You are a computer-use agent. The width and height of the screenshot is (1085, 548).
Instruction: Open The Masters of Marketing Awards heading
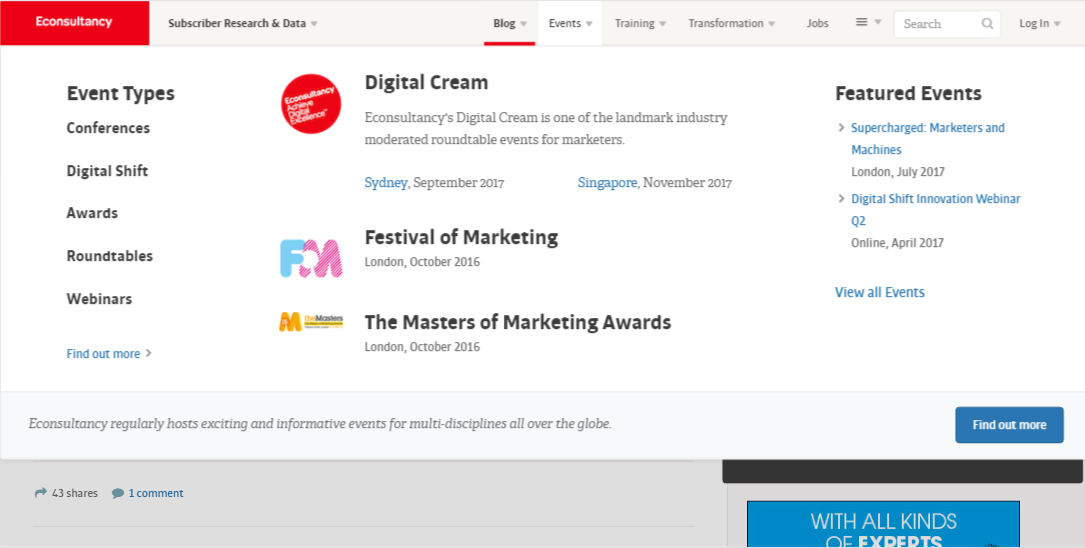pos(518,322)
